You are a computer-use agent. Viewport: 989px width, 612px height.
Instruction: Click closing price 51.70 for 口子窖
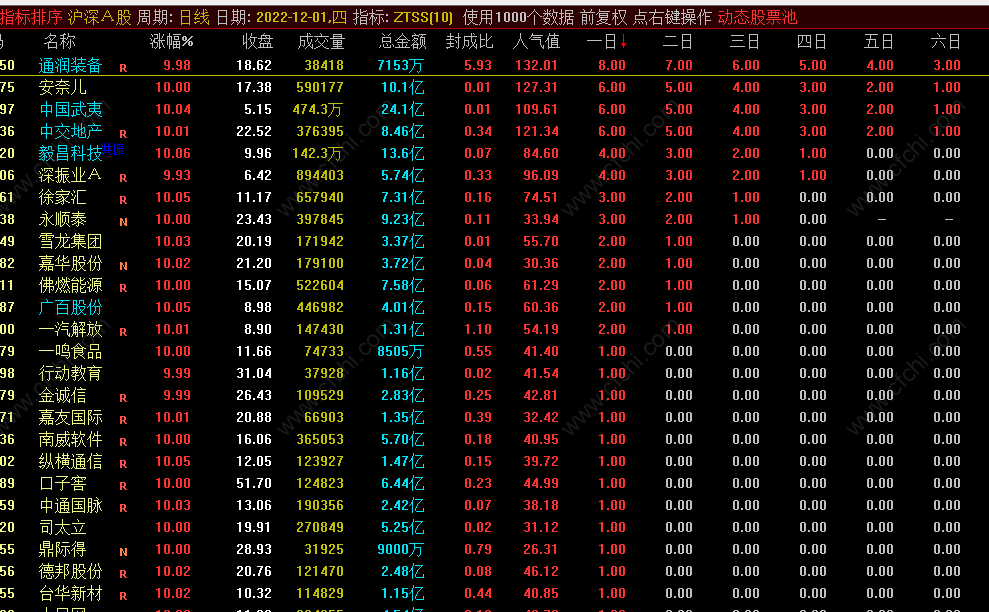pyautogui.click(x=254, y=483)
